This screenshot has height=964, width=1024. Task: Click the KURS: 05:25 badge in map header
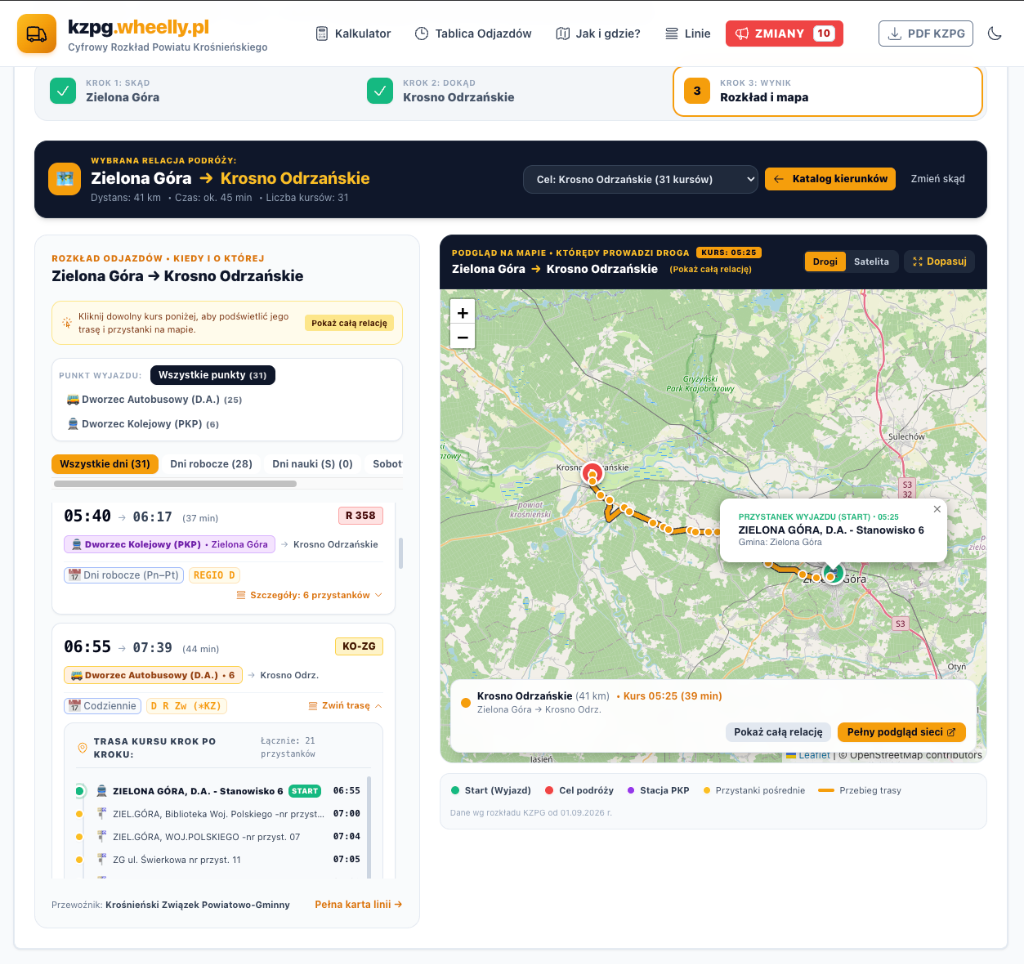729,253
